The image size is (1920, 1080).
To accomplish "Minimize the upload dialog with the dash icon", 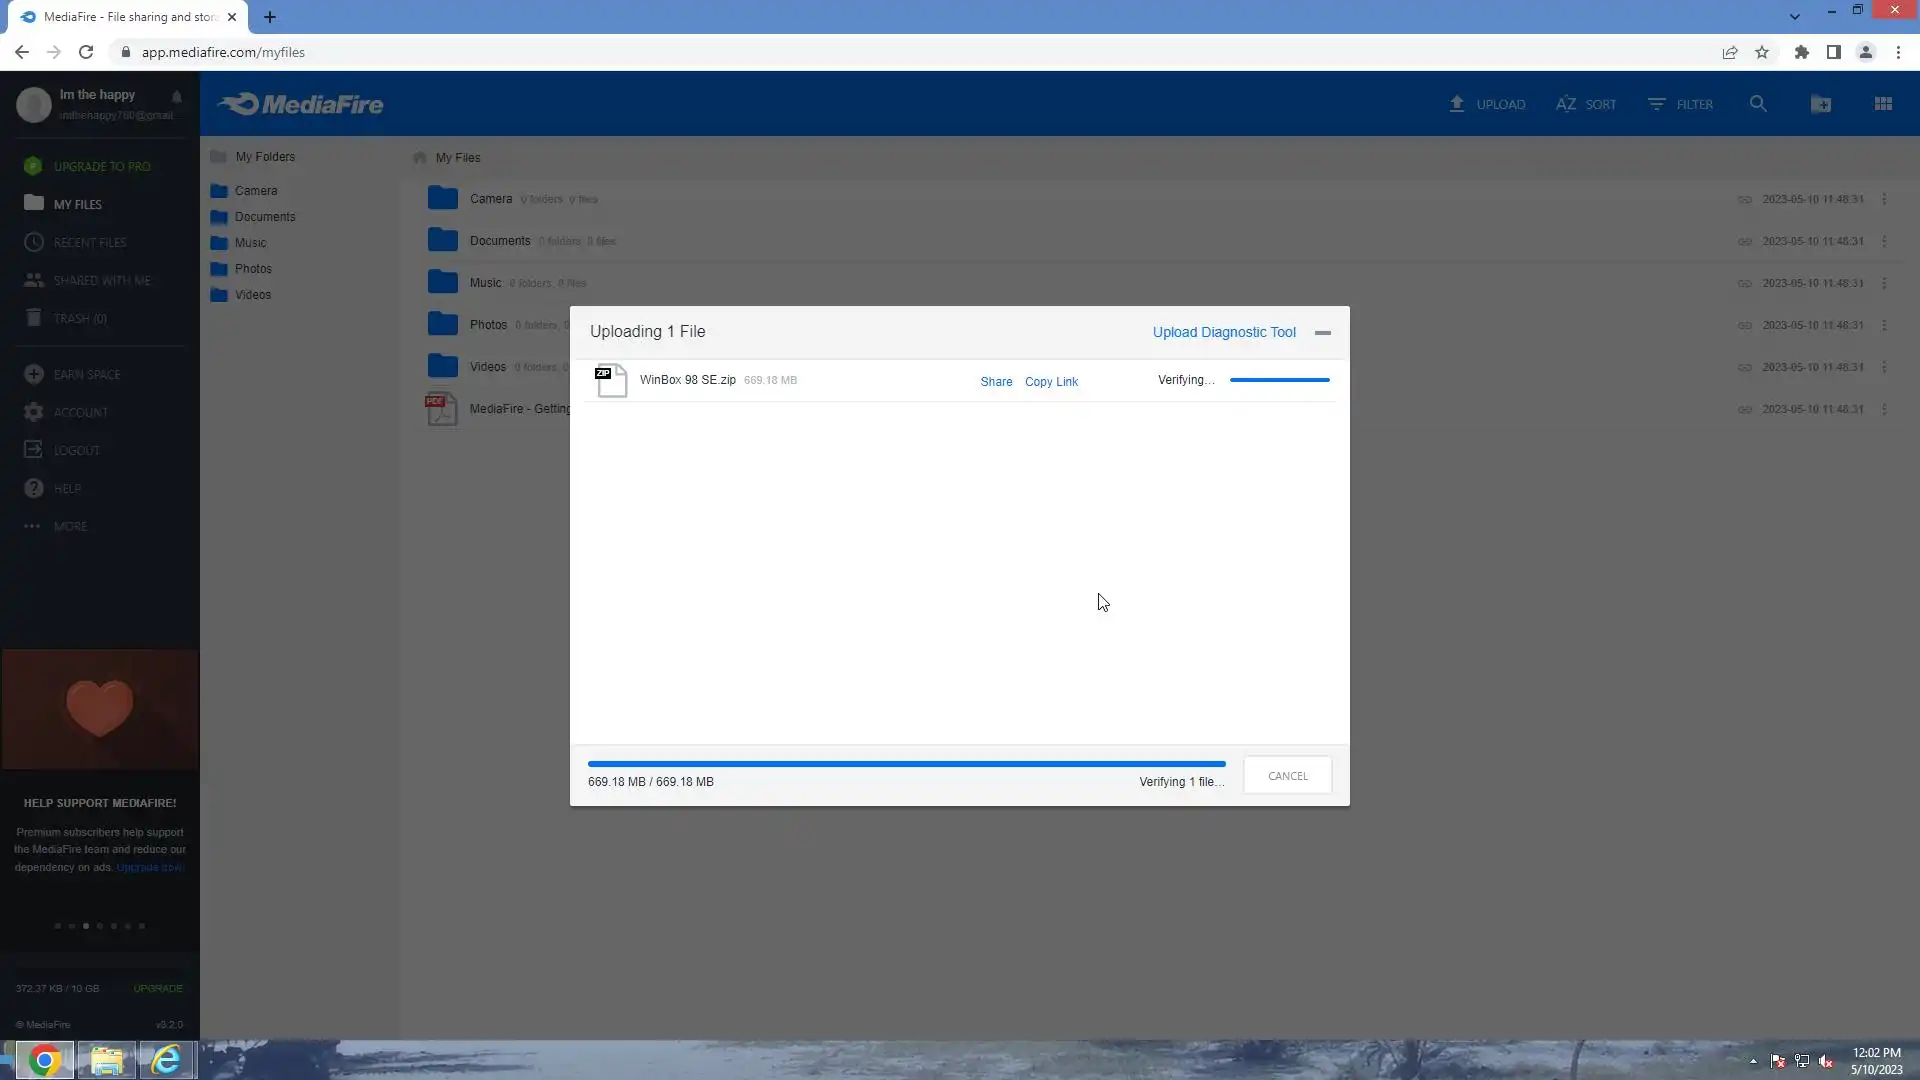I will click(1322, 333).
